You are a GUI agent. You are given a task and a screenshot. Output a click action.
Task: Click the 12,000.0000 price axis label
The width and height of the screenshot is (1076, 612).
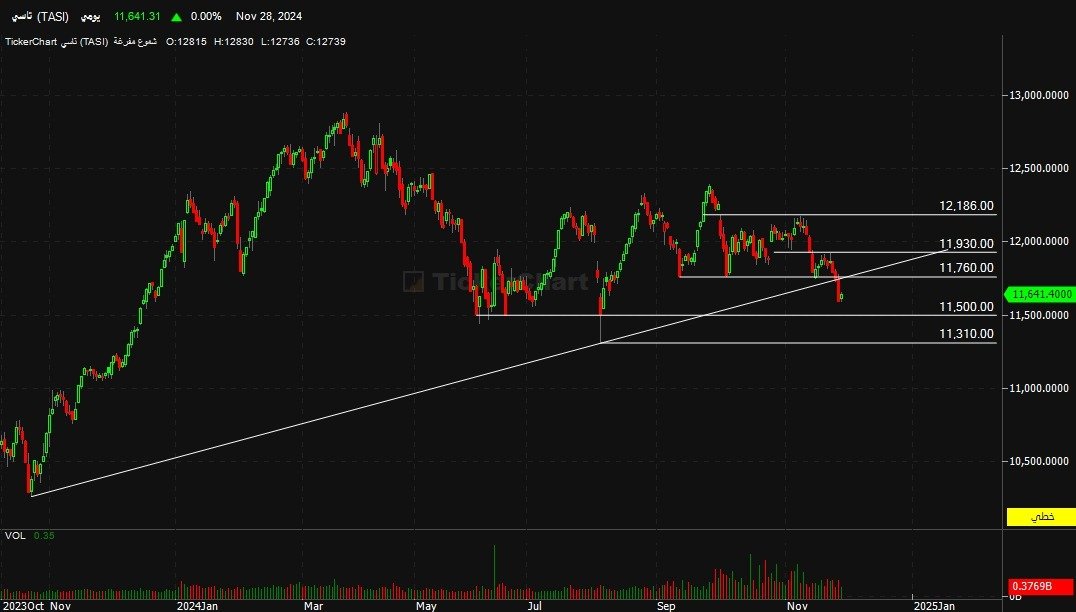pyautogui.click(x=1039, y=242)
